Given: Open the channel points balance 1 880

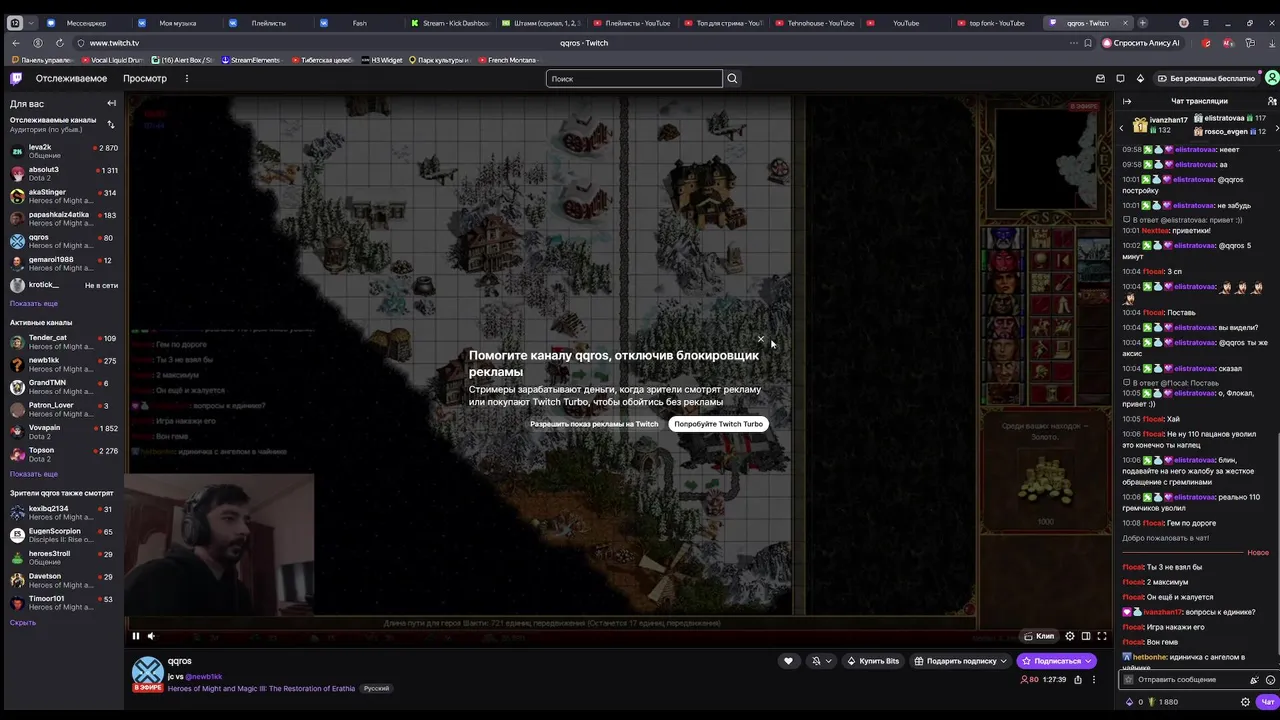Looking at the screenshot, I should click(1162, 702).
